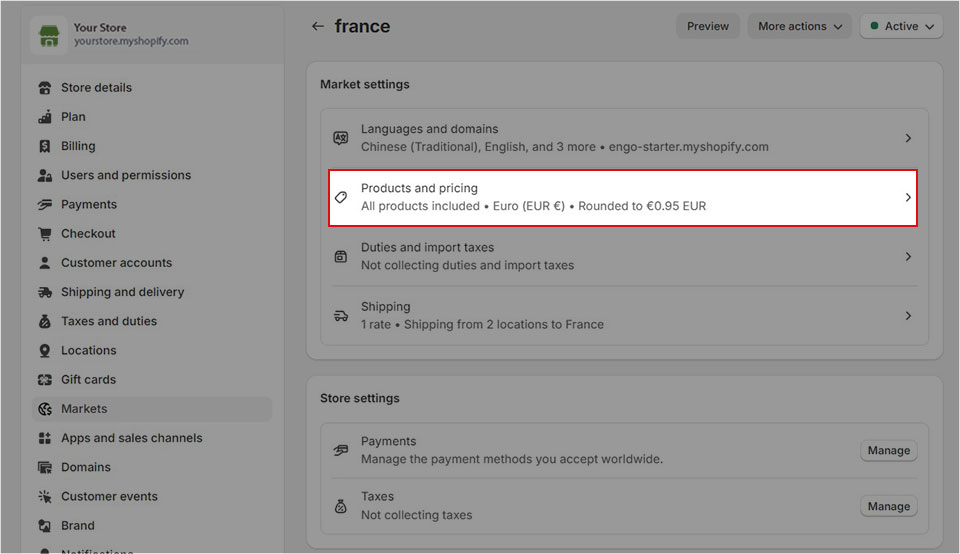Select Apps and sales channels

point(152,438)
